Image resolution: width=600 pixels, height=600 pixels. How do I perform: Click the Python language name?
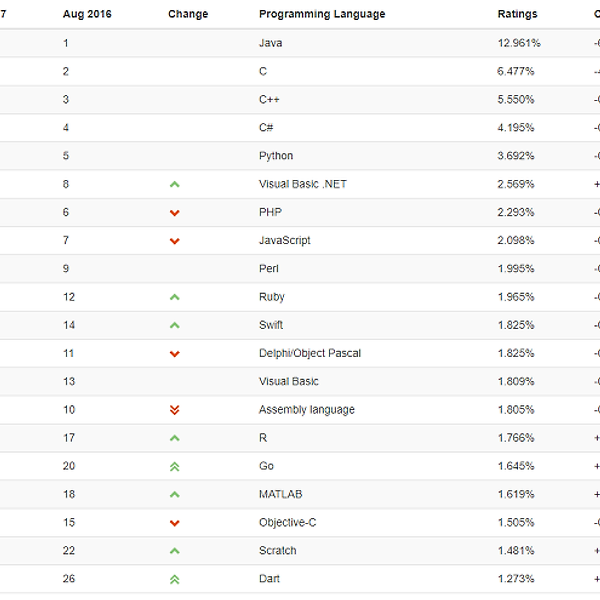[276, 156]
